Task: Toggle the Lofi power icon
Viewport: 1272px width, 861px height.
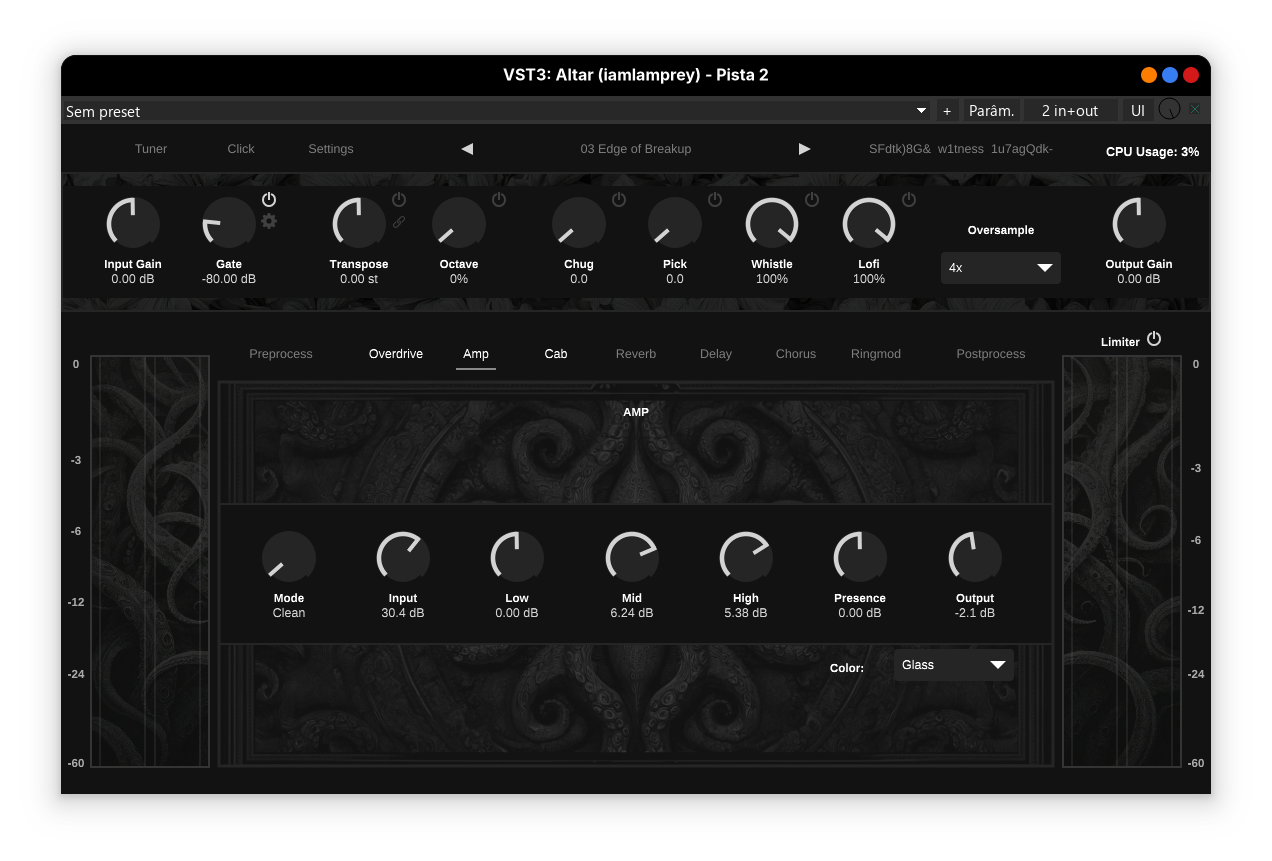Action: click(909, 200)
